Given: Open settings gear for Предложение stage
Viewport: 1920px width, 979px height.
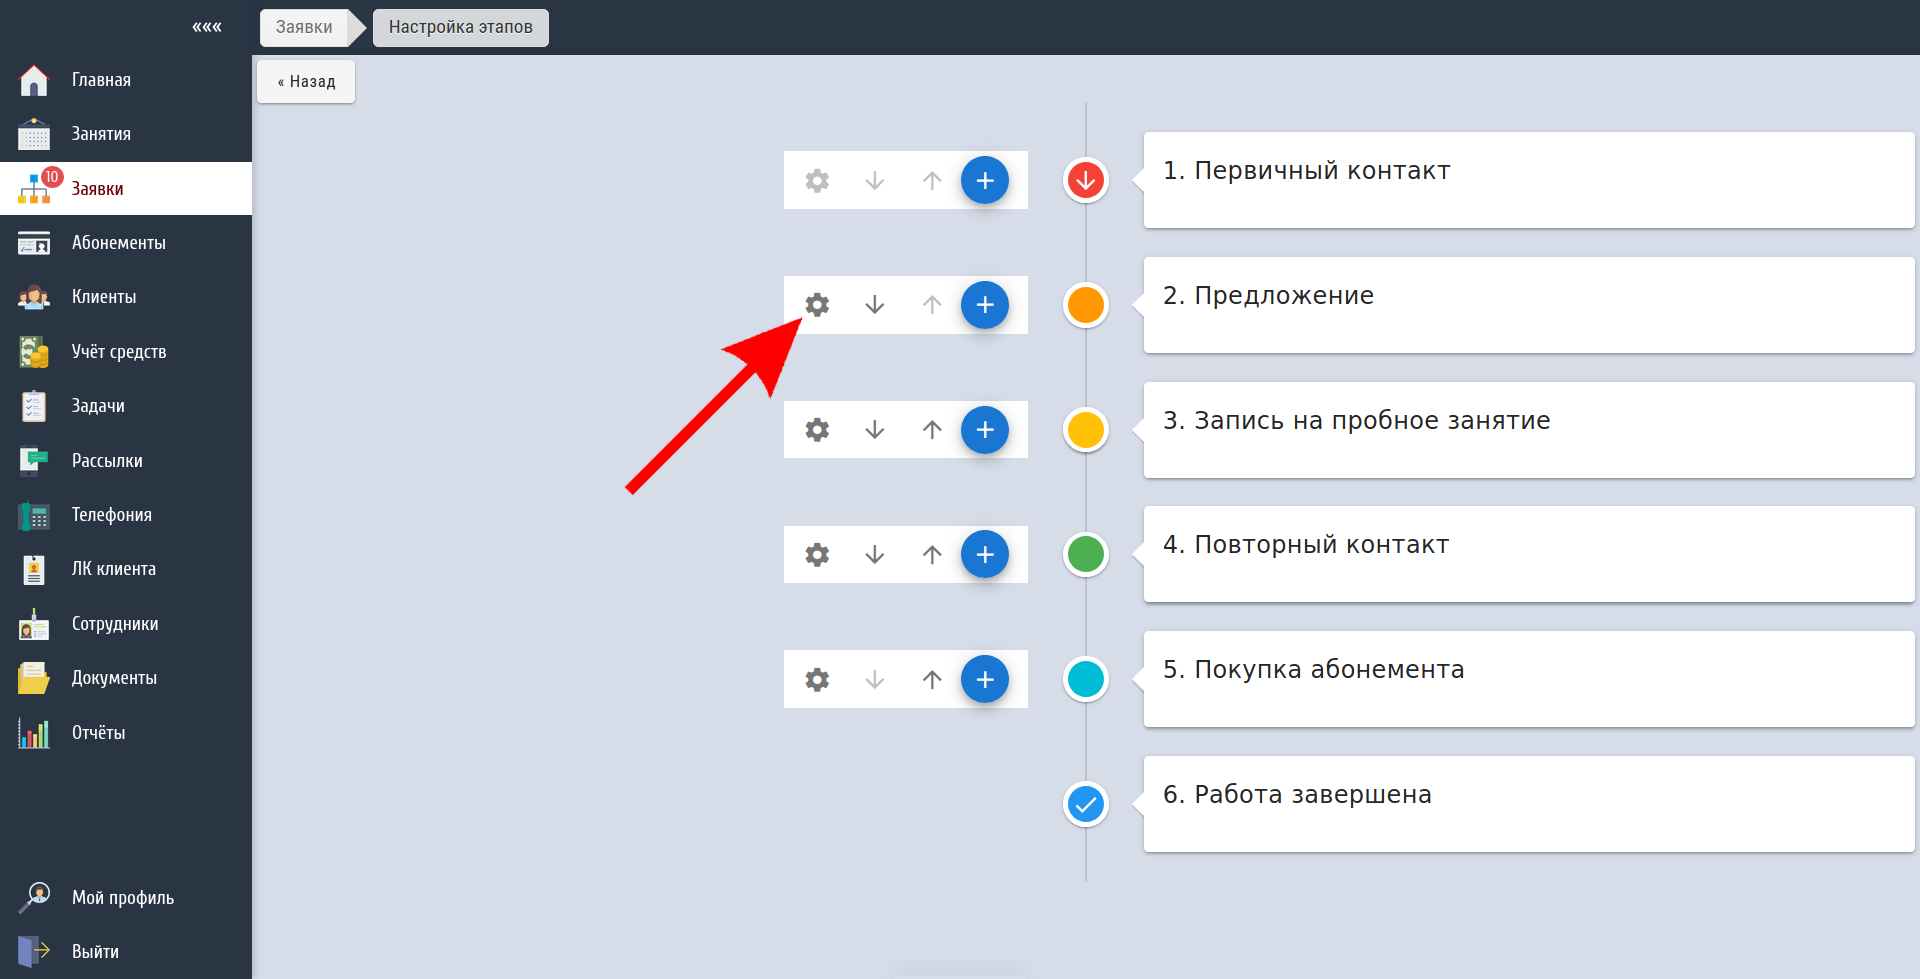Looking at the screenshot, I should pos(817,305).
